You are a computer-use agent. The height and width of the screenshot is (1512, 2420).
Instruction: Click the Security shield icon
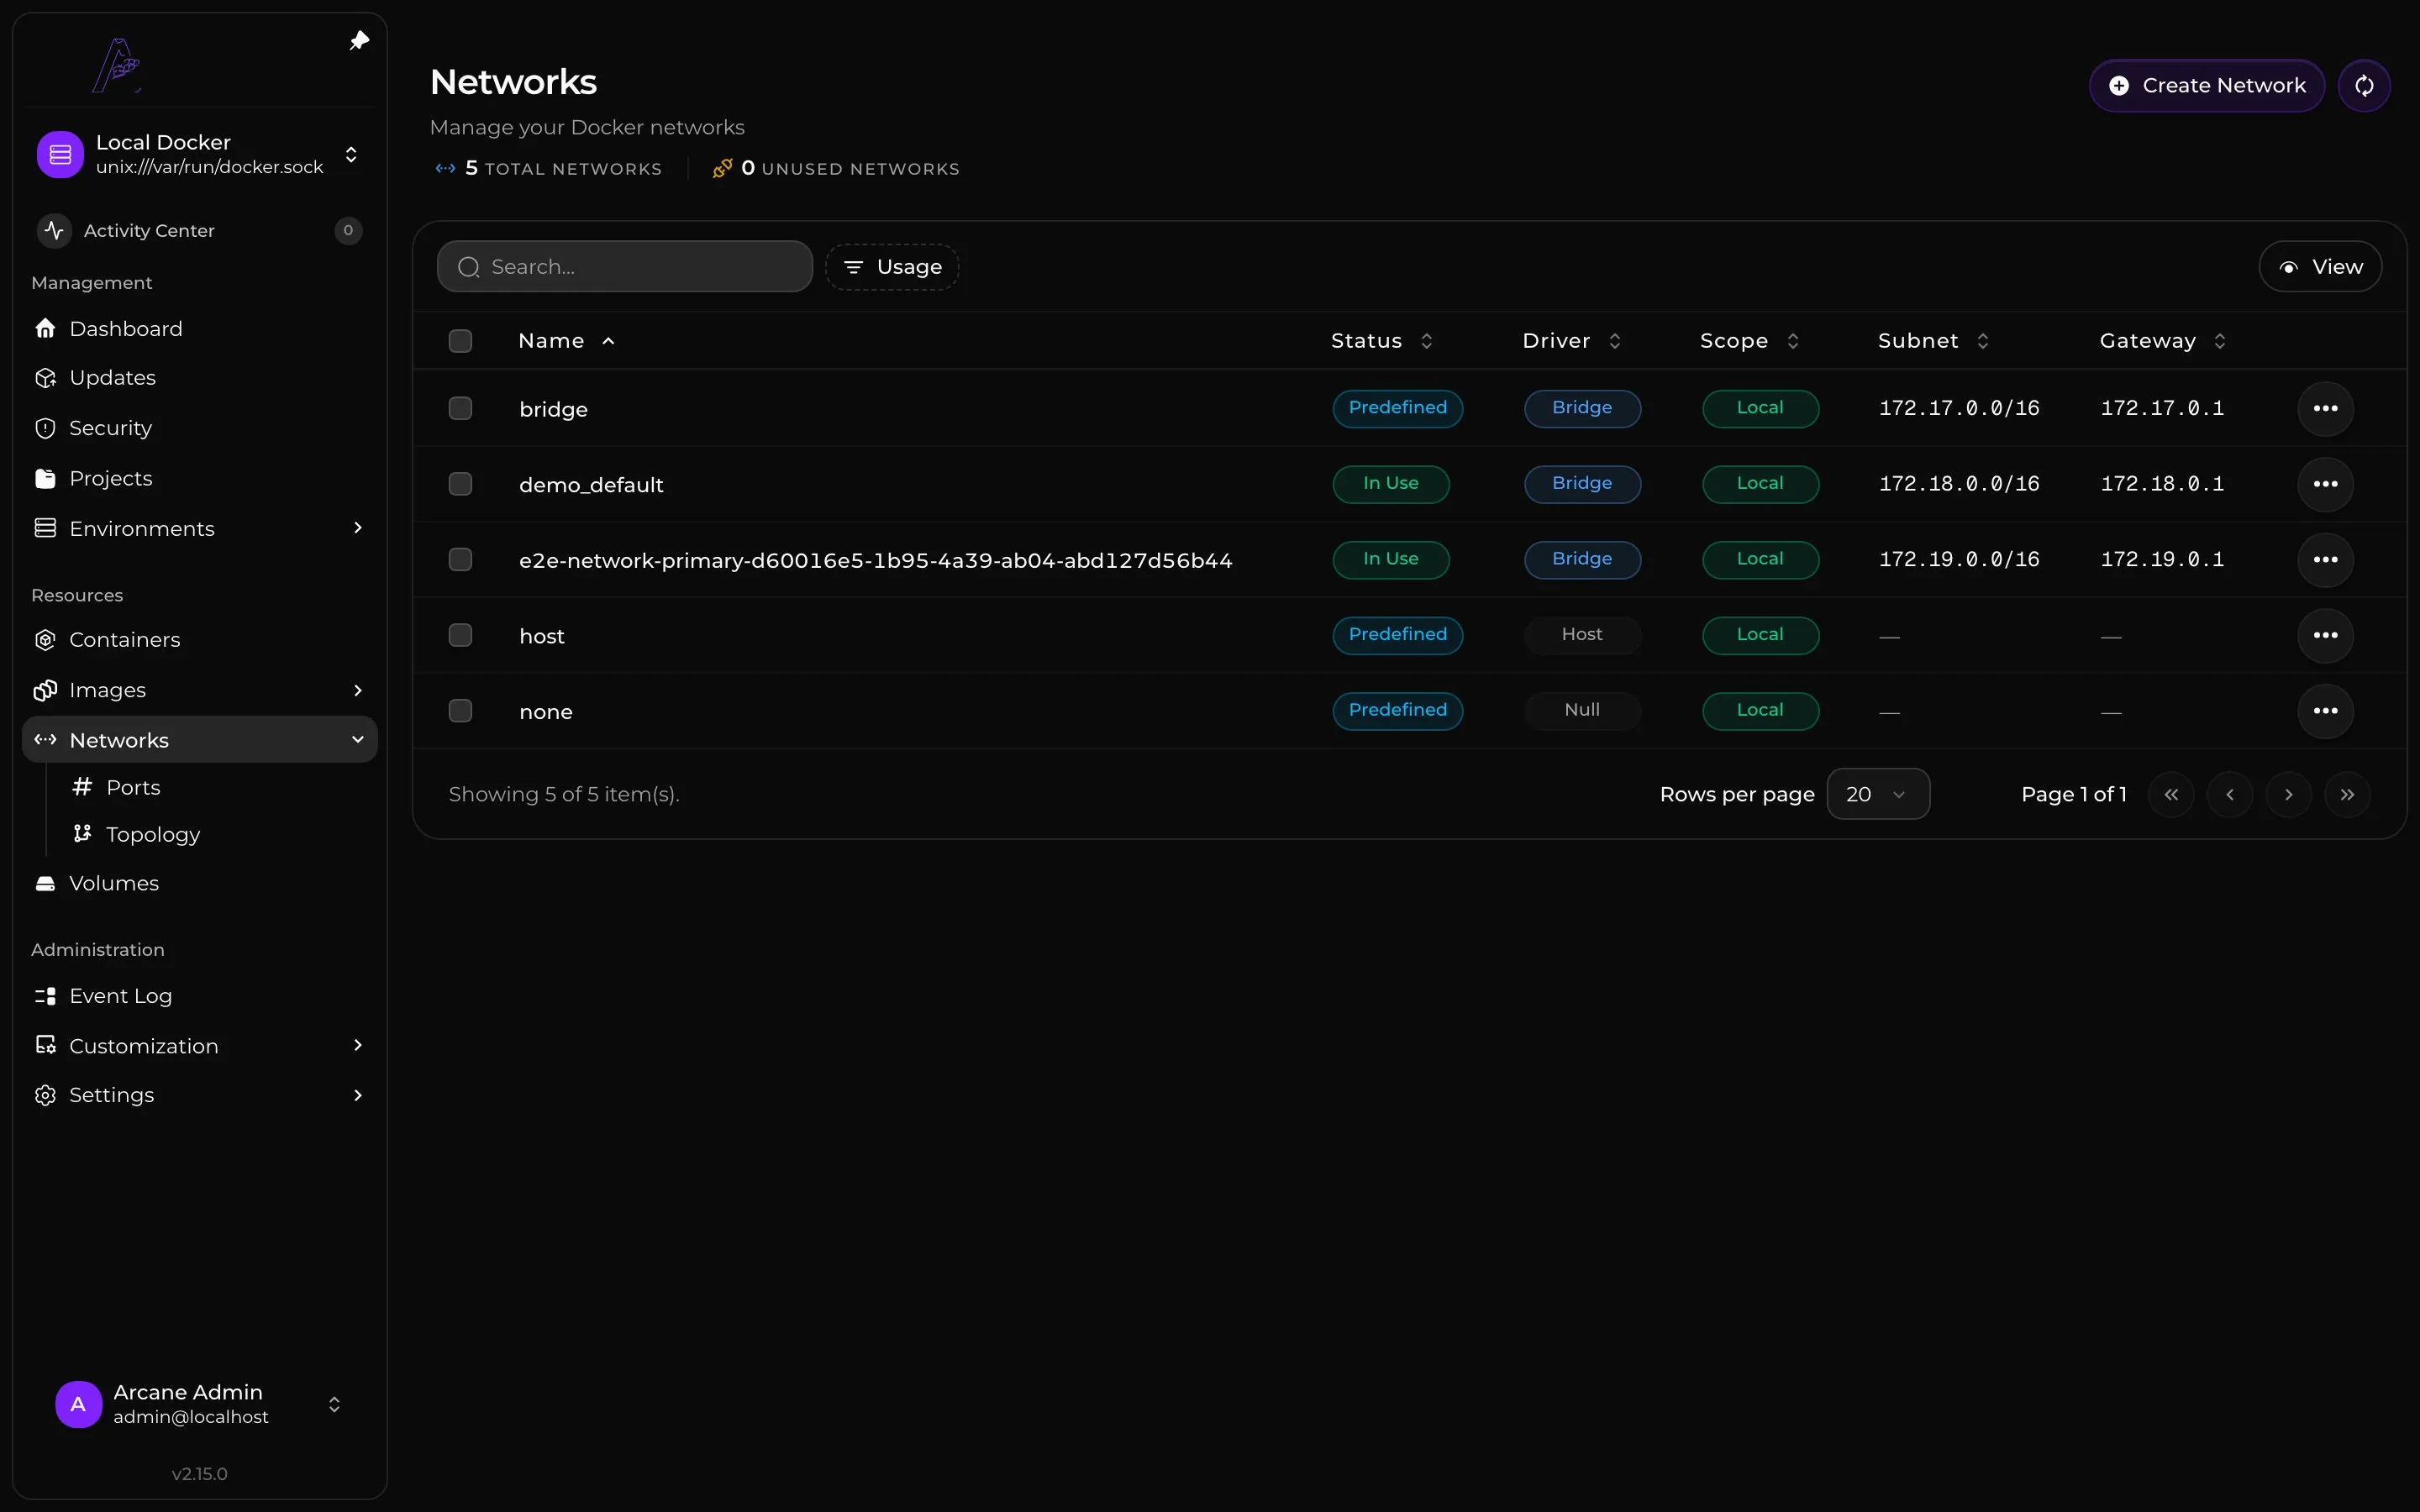click(x=45, y=428)
